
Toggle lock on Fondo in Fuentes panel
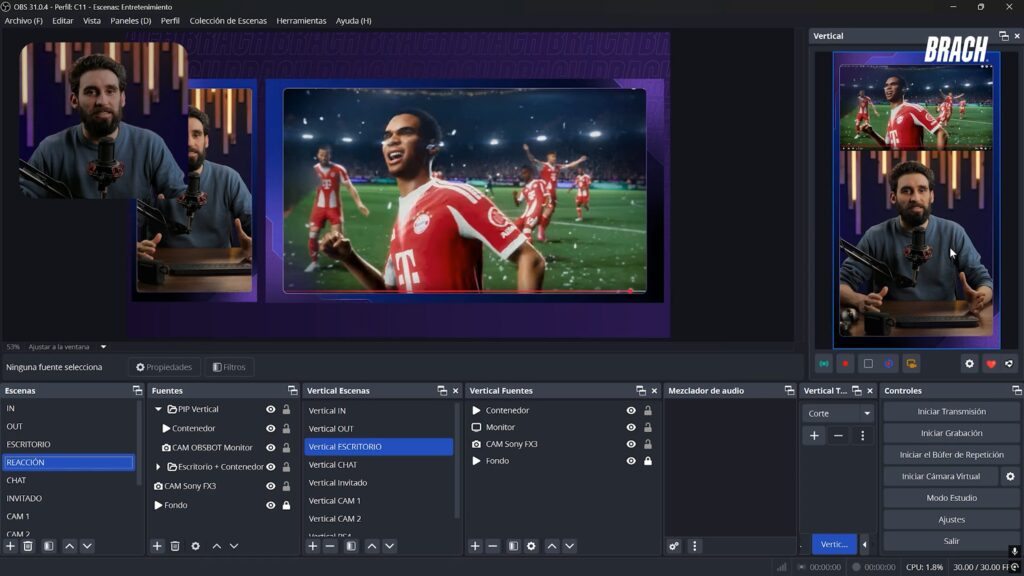click(x=287, y=506)
